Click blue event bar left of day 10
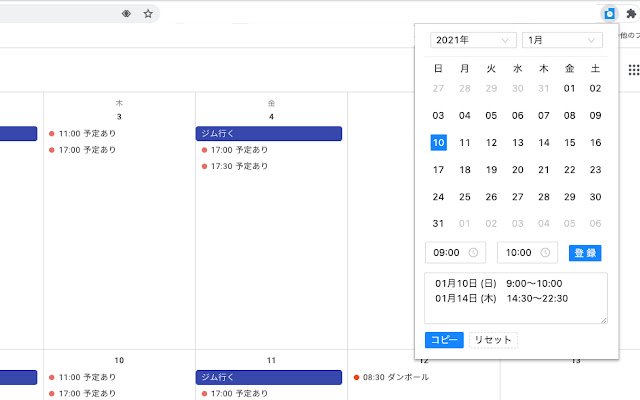This screenshot has width=640, height=400. point(18,377)
